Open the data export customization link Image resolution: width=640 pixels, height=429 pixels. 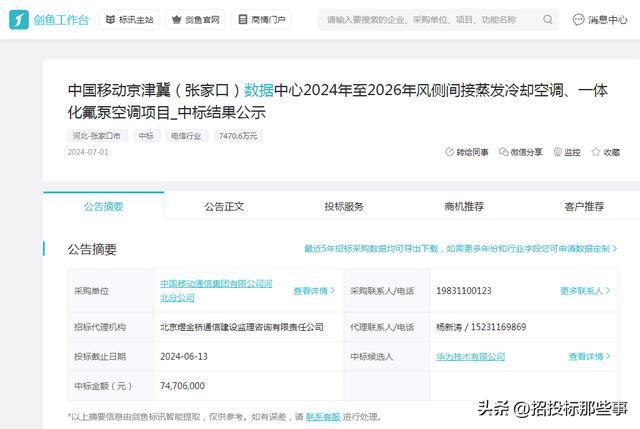coord(461,248)
